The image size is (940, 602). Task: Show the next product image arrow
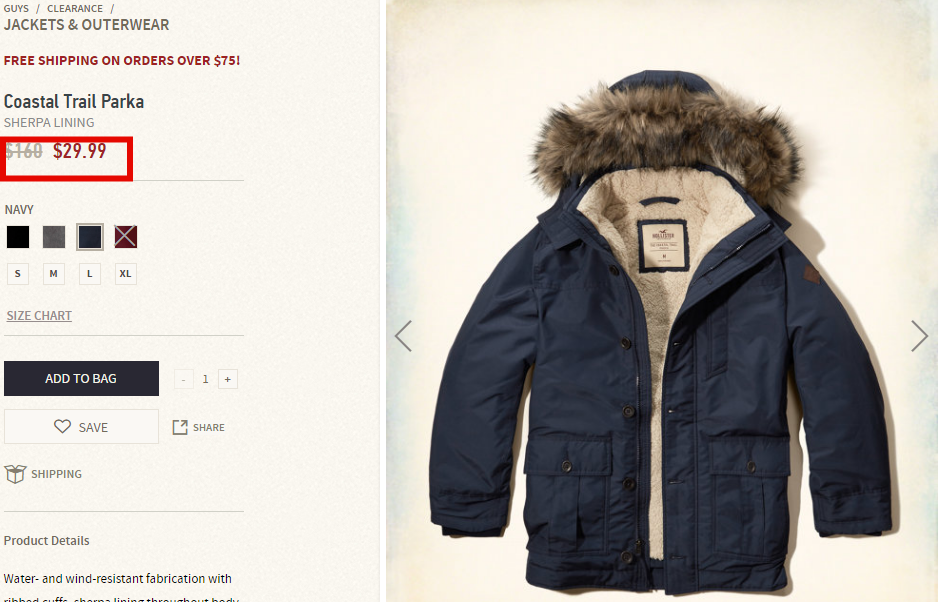pyautogui.click(x=919, y=336)
